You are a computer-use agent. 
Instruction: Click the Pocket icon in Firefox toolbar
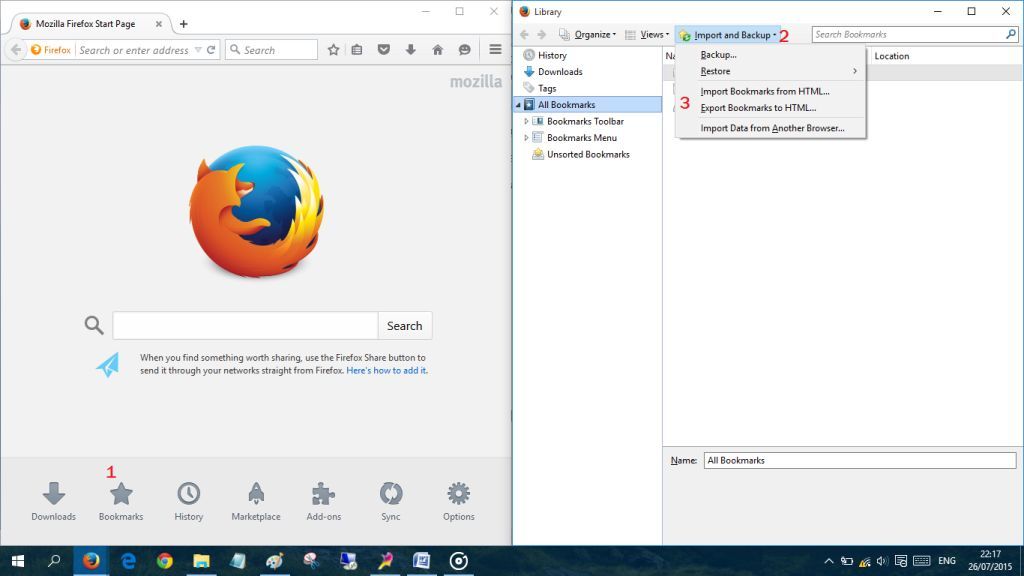[383, 50]
